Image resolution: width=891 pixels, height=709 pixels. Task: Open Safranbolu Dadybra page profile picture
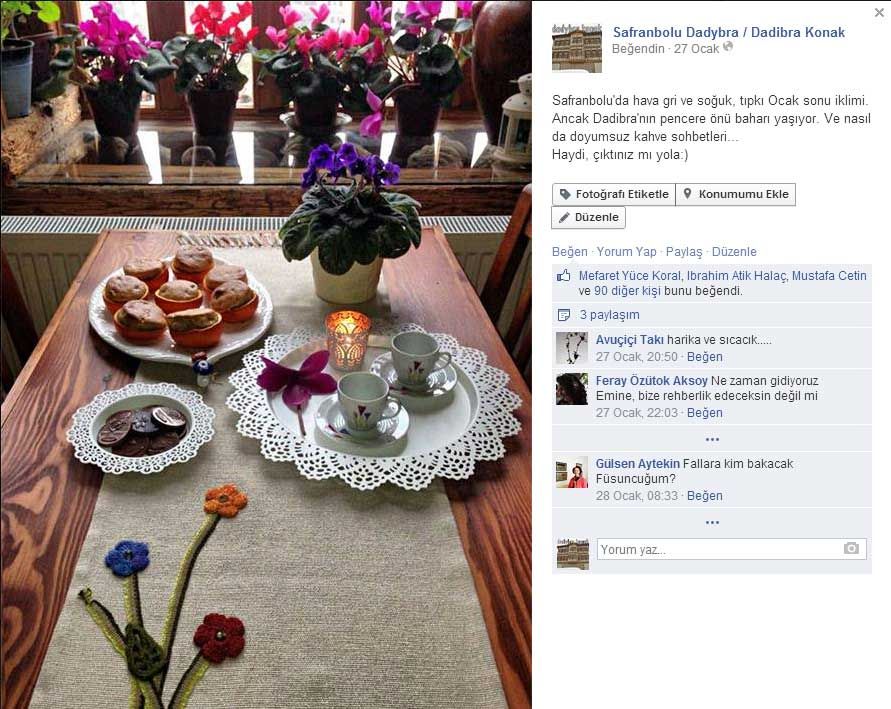(577, 48)
